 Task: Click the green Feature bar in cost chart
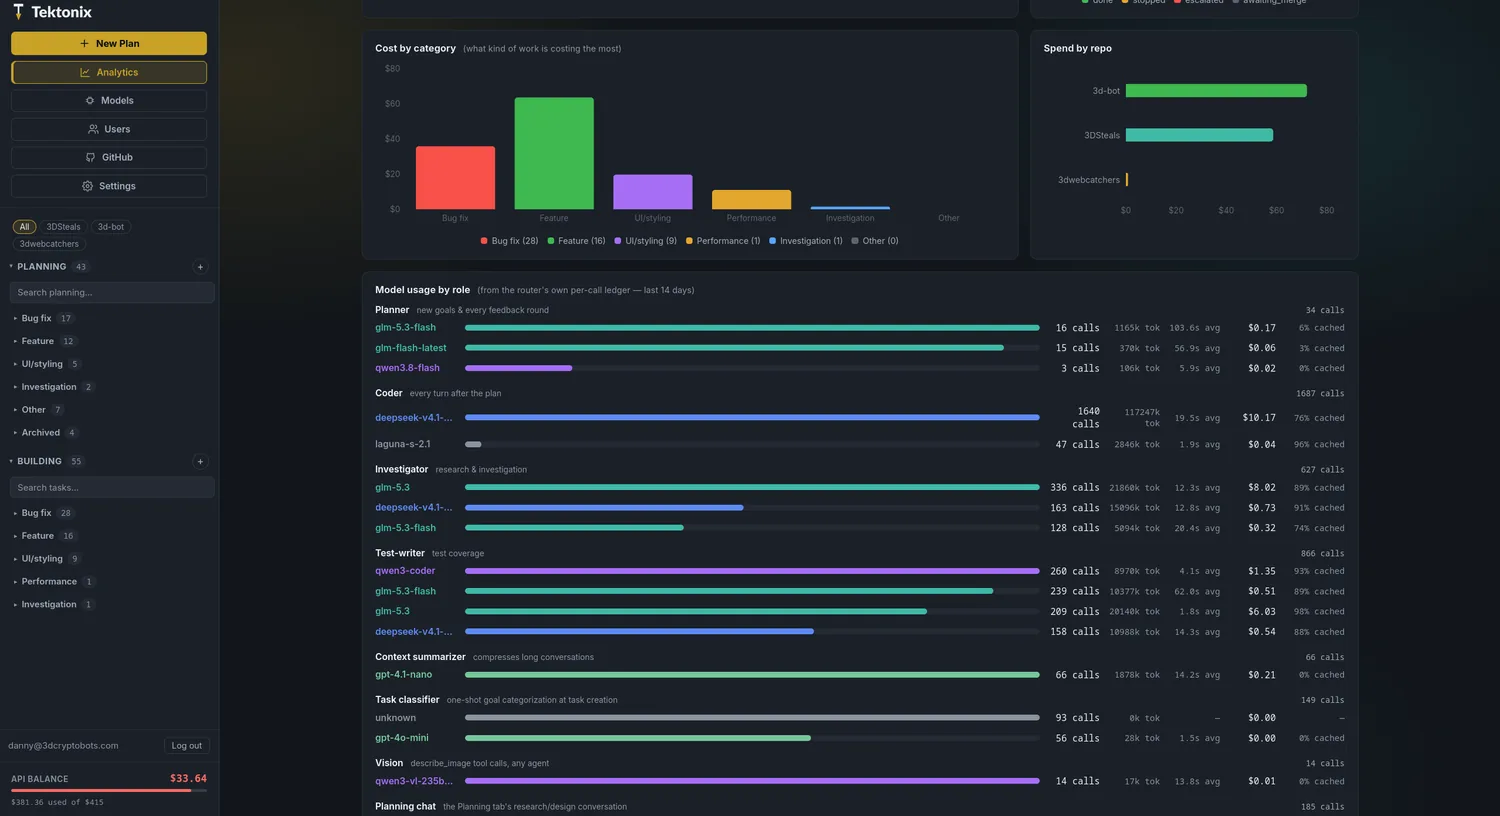(554, 153)
